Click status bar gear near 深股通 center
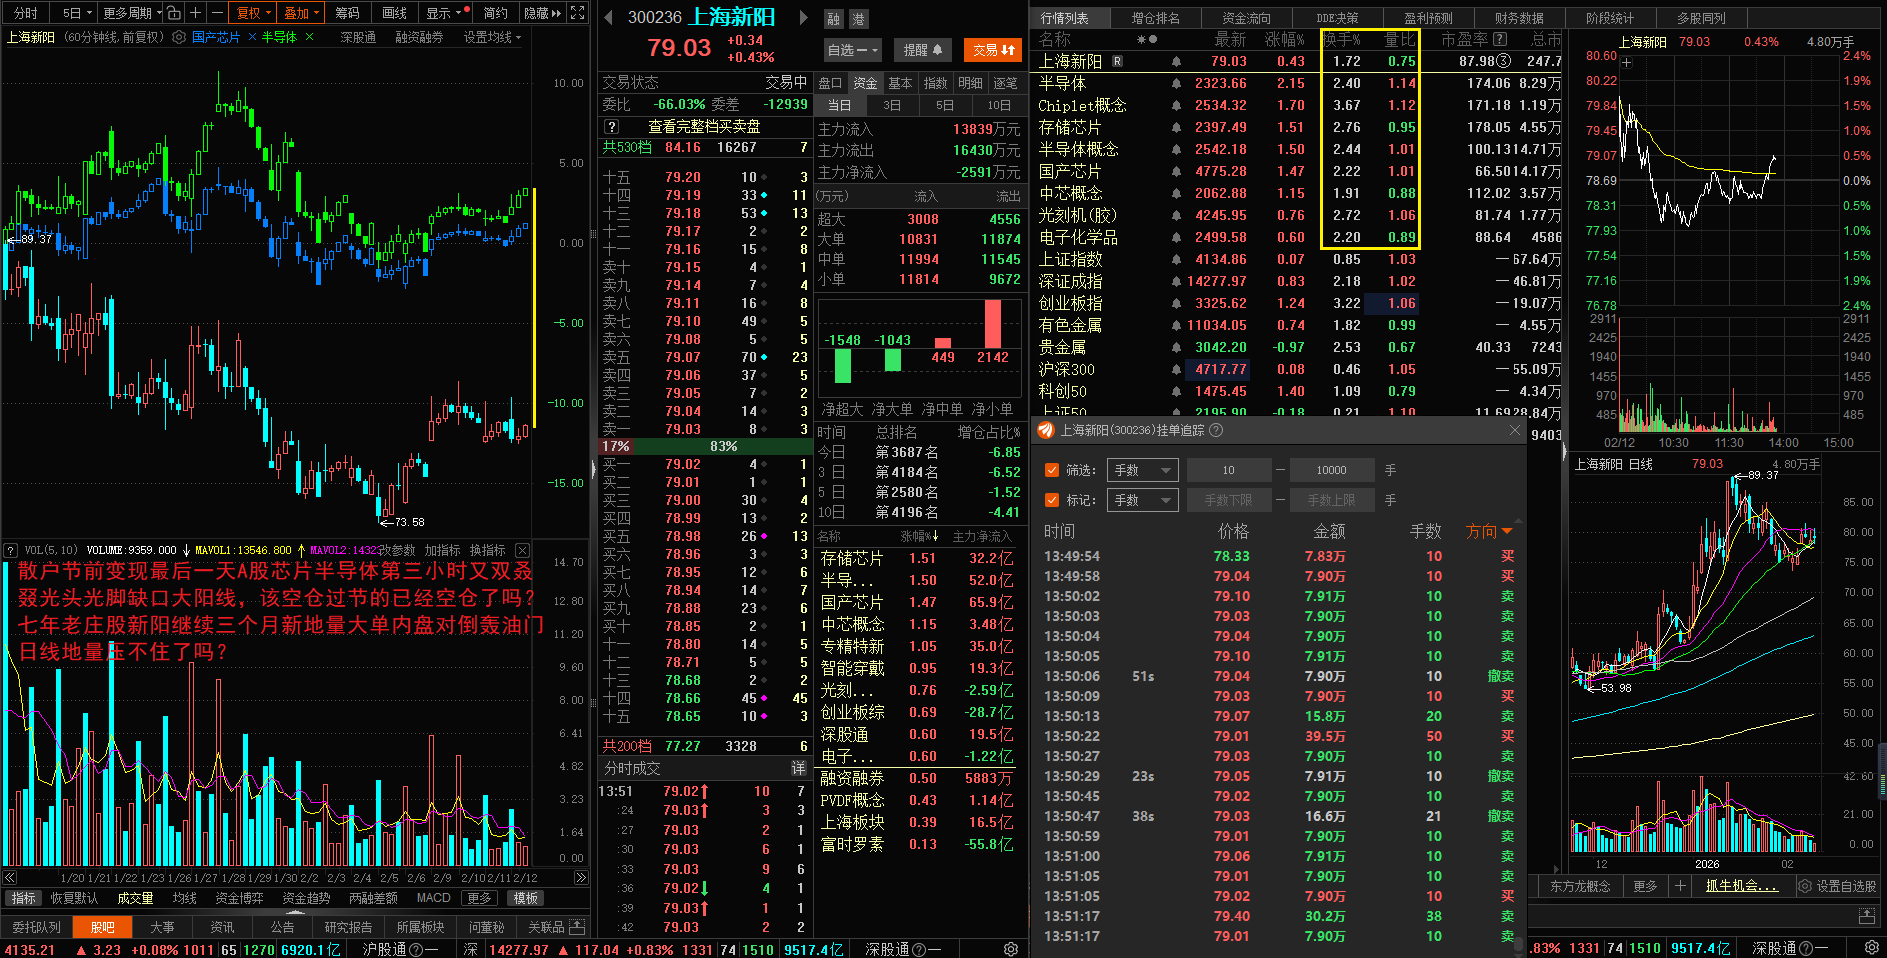 [1011, 949]
